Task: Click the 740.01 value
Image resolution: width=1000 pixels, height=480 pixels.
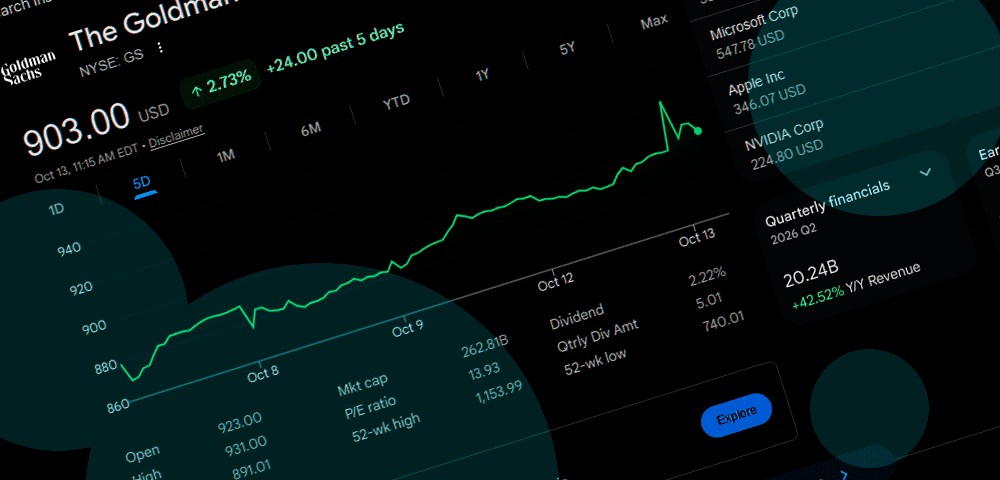Action: coord(723,320)
